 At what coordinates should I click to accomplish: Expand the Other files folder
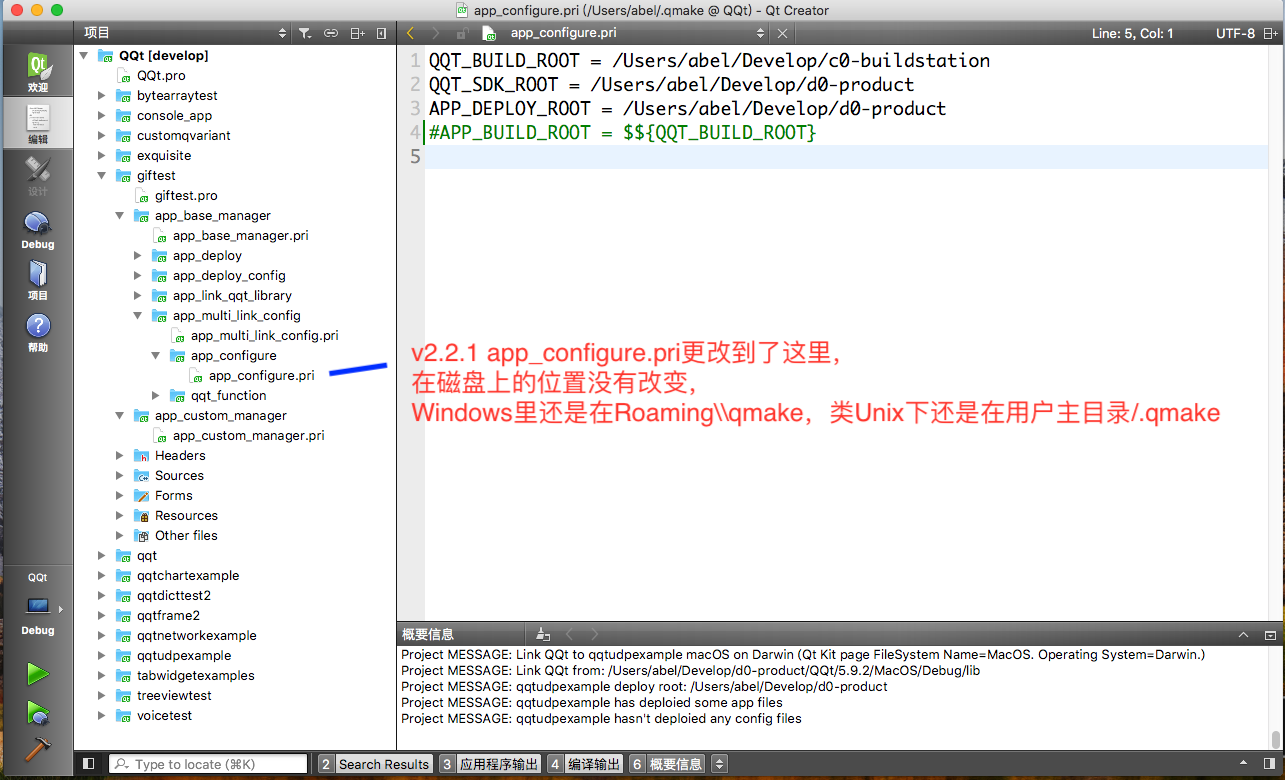point(120,536)
